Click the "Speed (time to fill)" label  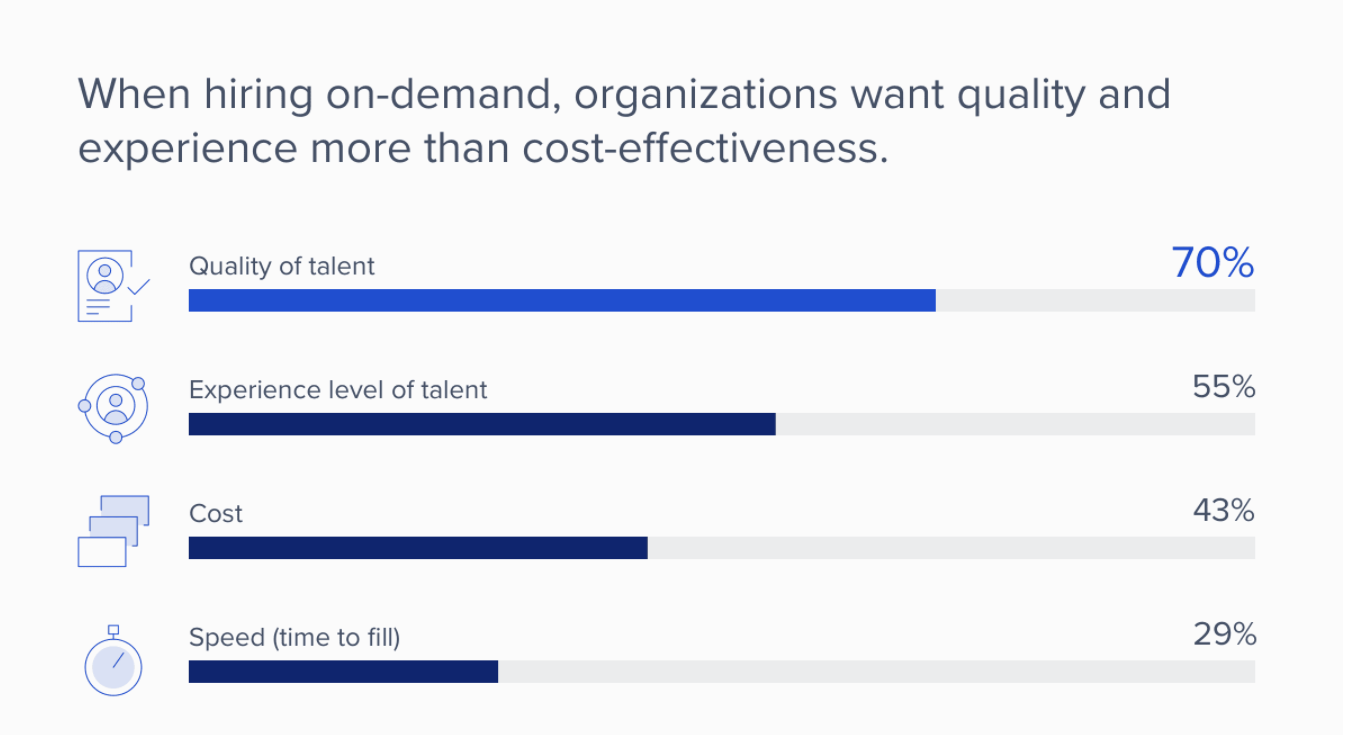pos(294,638)
